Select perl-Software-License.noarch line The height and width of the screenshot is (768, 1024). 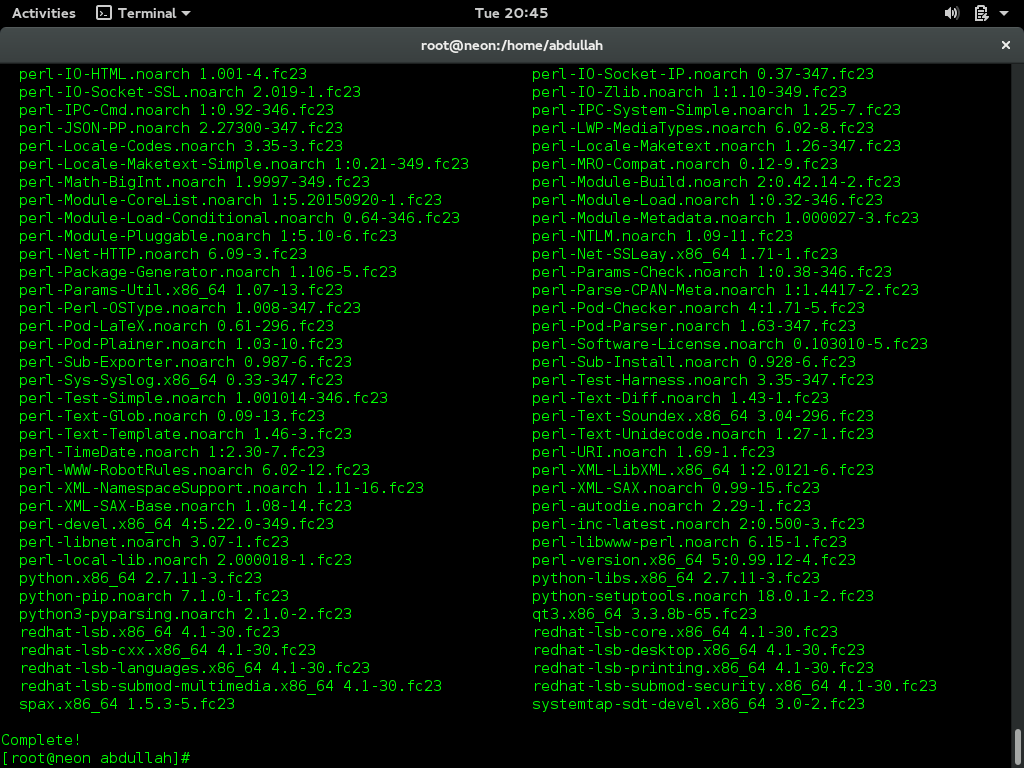729,344
